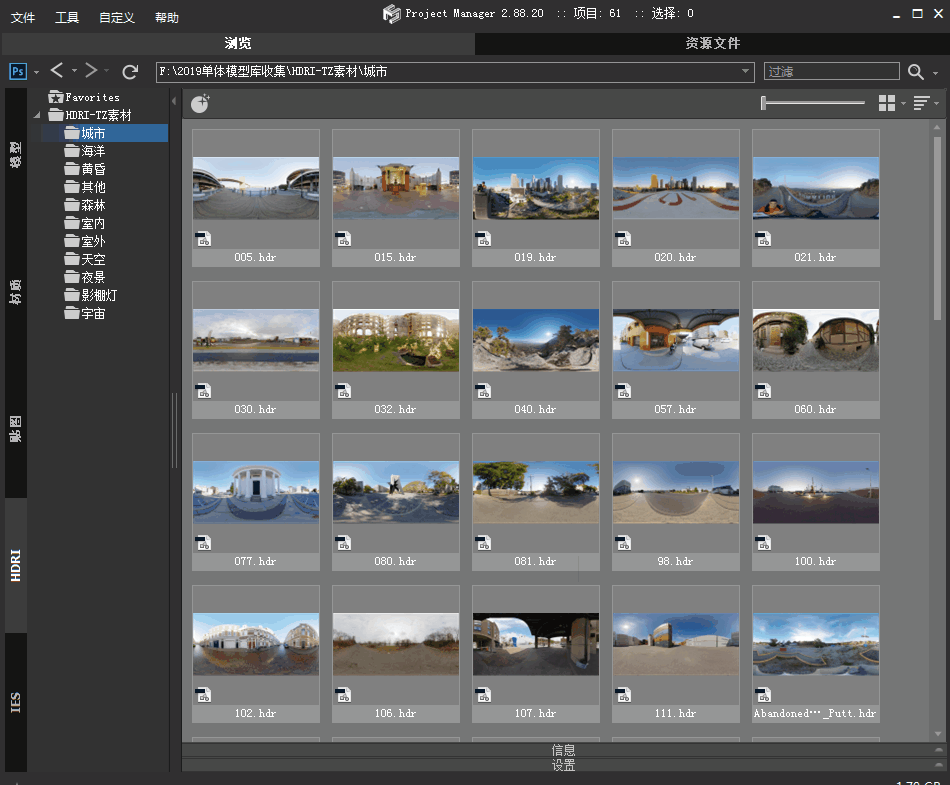This screenshot has height=785, width=950.
Task: Select the 海洋 folder
Action: 85,151
